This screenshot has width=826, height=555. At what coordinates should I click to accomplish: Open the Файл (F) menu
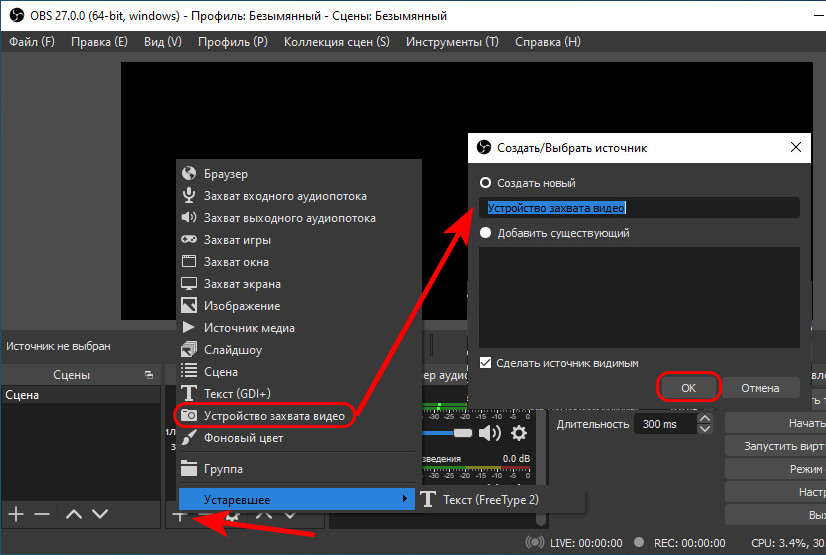point(32,42)
